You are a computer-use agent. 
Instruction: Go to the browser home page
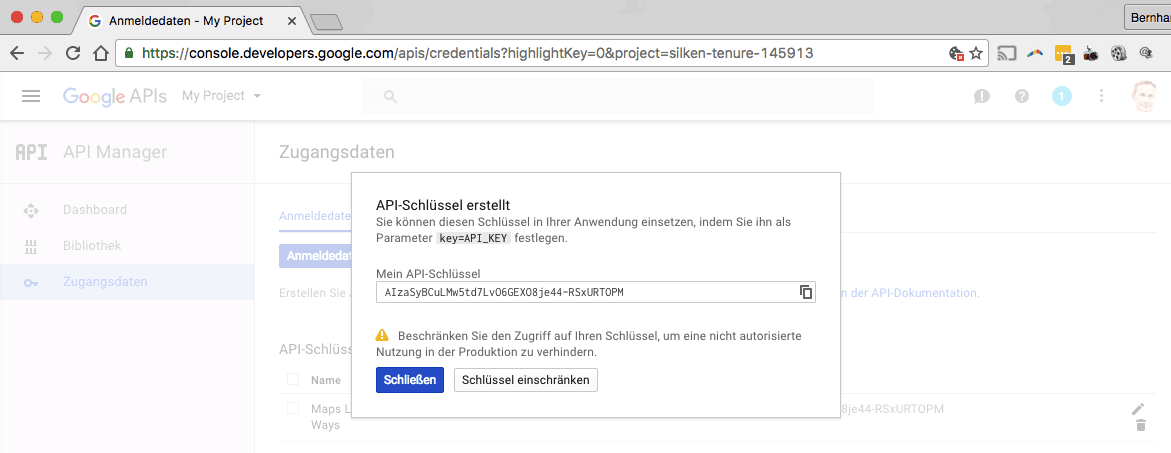pos(101,53)
